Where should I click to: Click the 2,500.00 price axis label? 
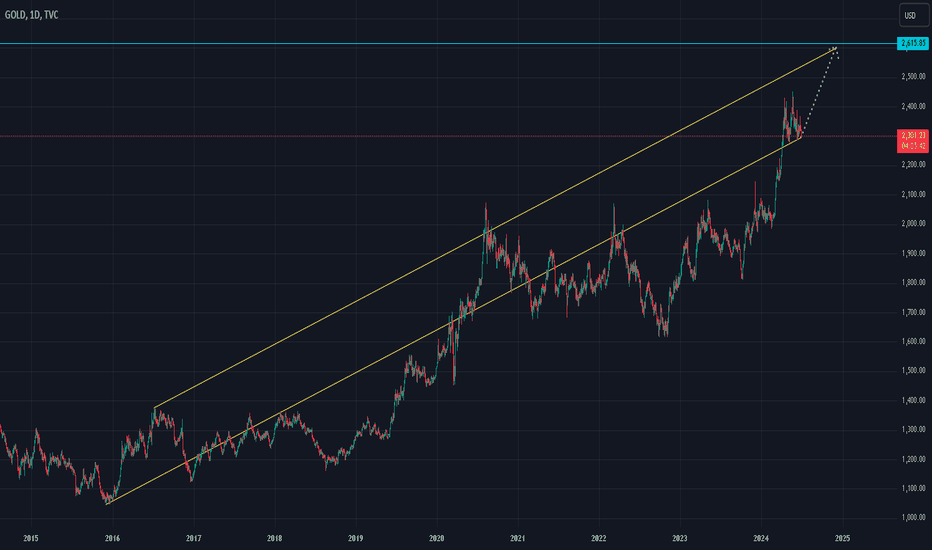[914, 77]
